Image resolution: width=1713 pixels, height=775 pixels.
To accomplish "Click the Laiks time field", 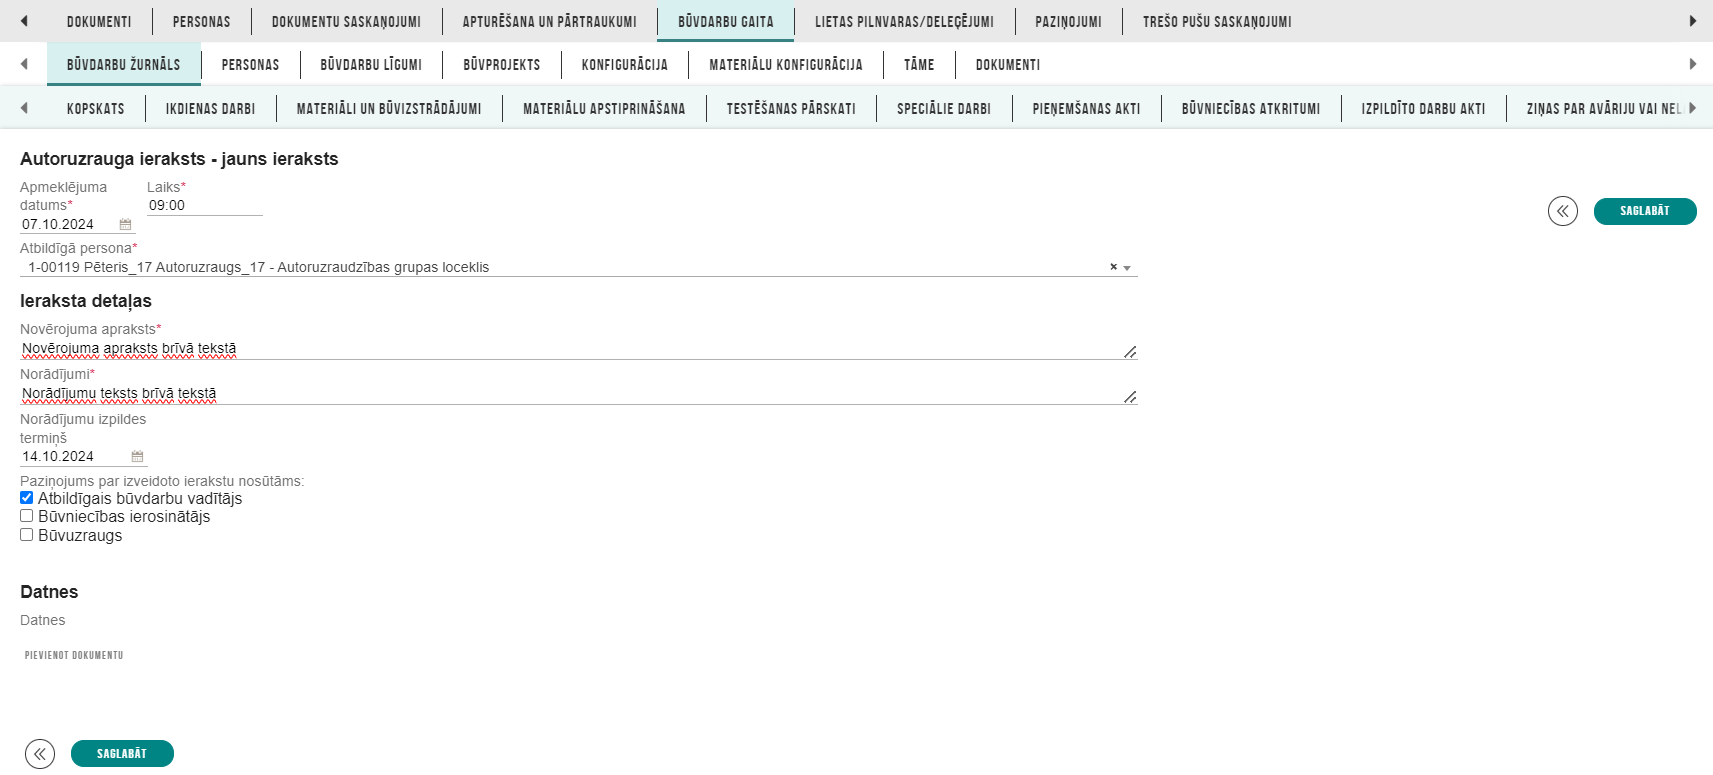I will click(204, 206).
